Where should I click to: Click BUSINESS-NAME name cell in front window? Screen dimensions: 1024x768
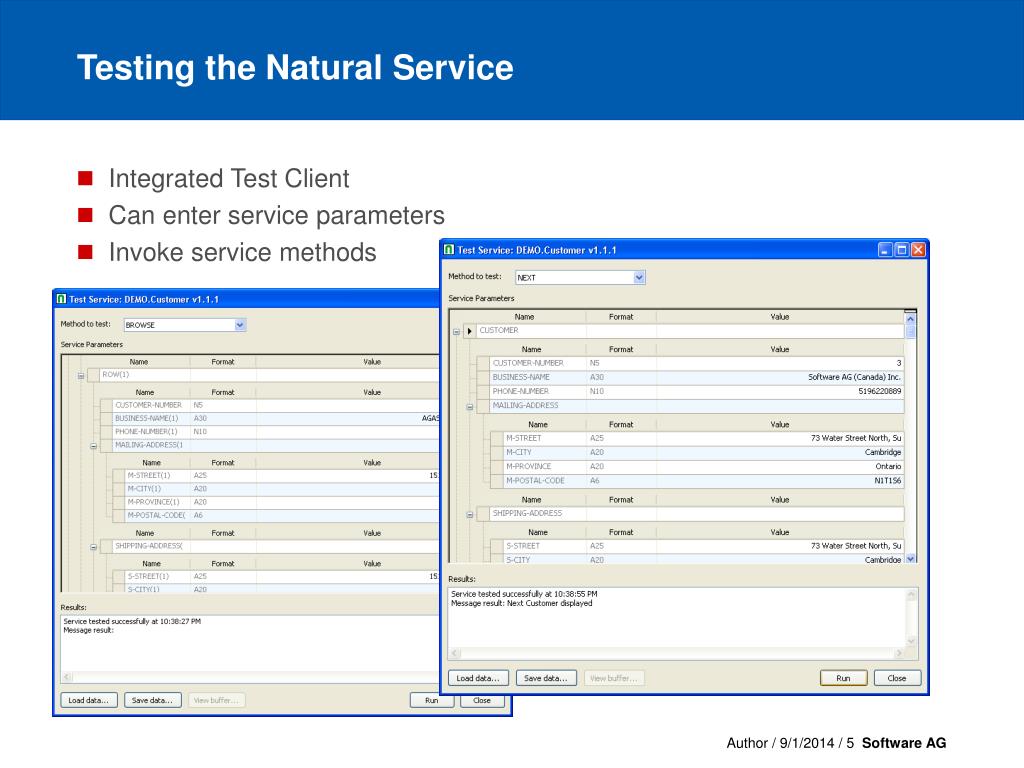coord(538,377)
